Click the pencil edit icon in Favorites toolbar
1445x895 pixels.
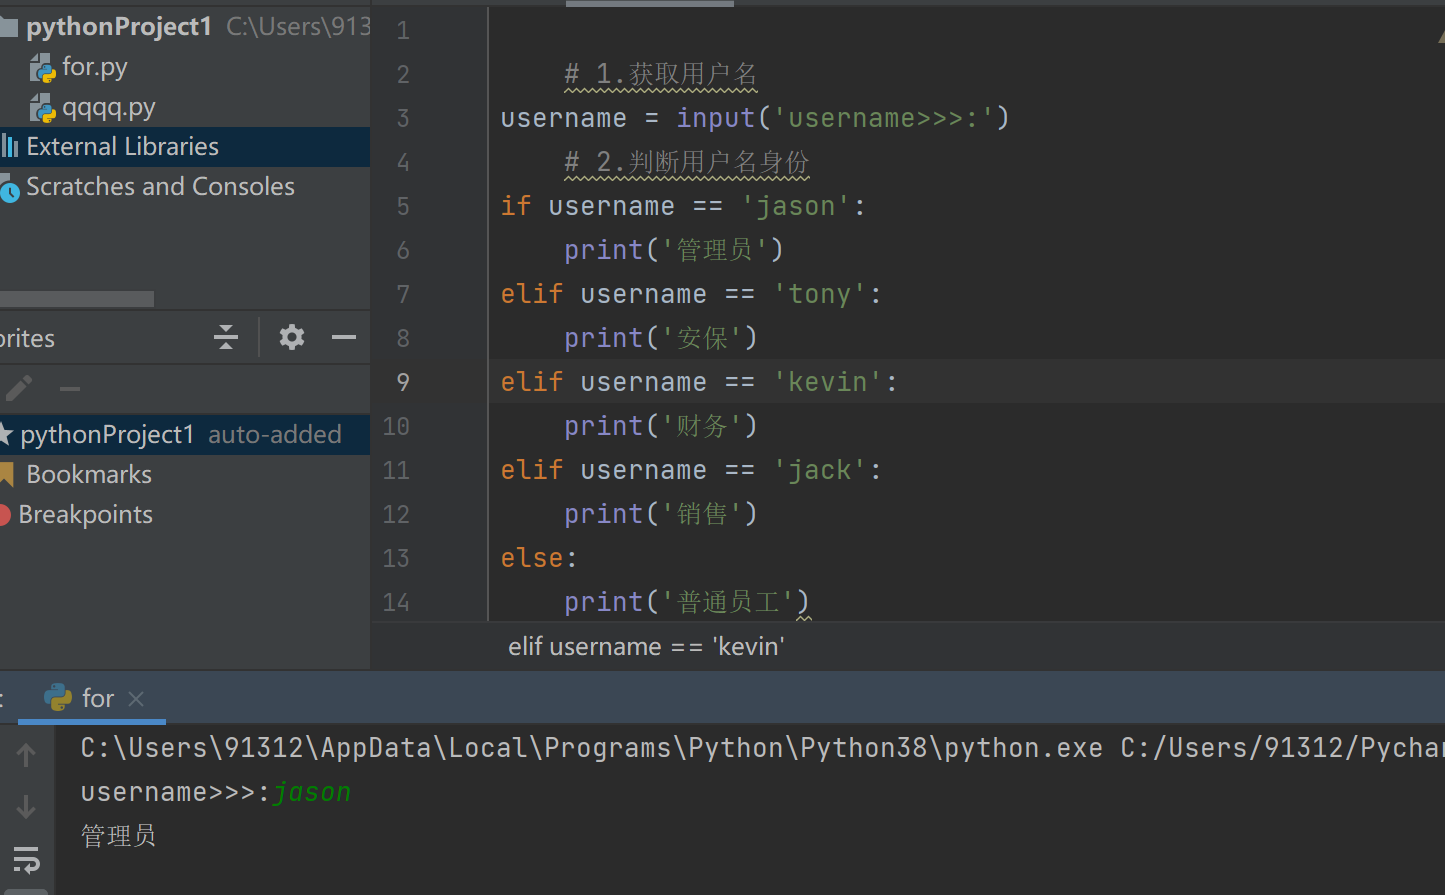click(18, 388)
